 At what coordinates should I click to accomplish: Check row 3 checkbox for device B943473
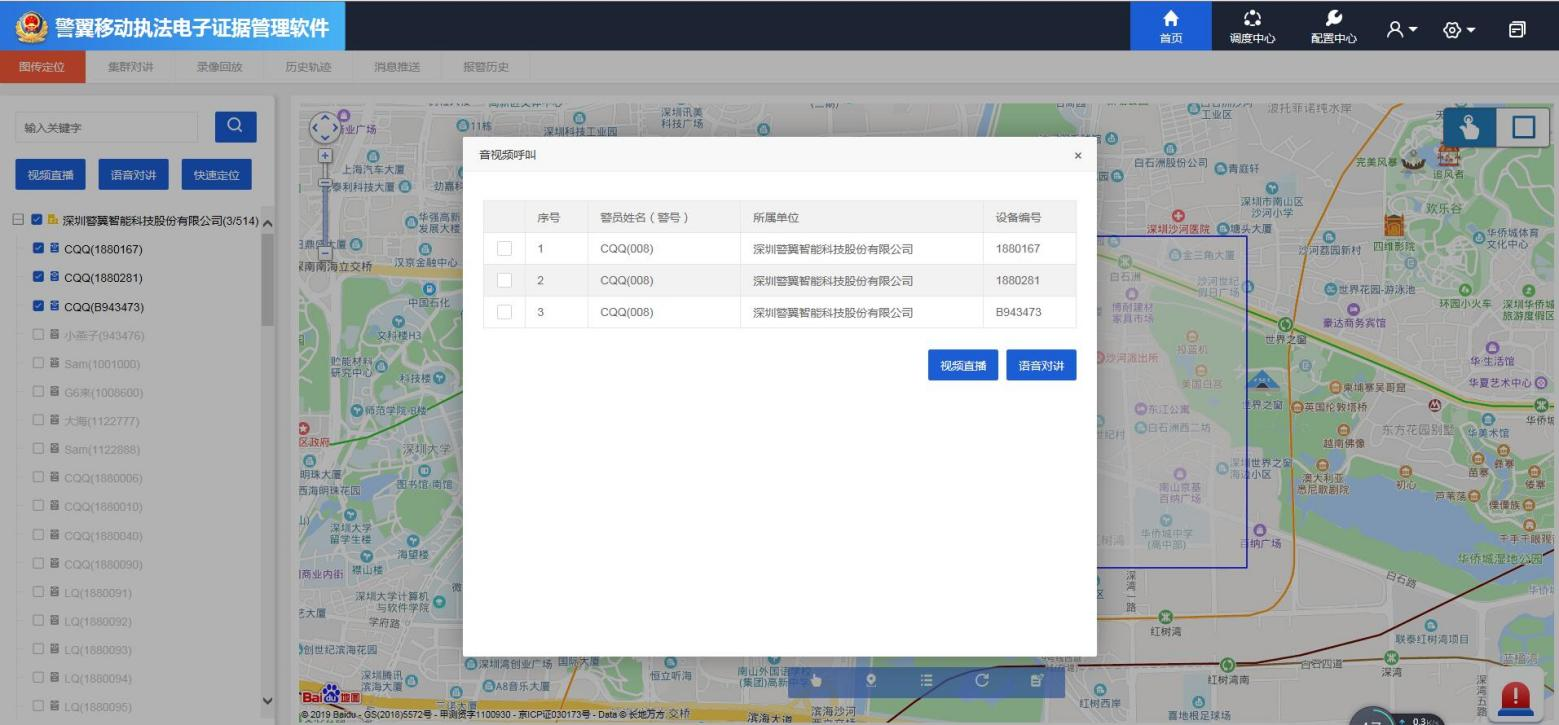(504, 312)
